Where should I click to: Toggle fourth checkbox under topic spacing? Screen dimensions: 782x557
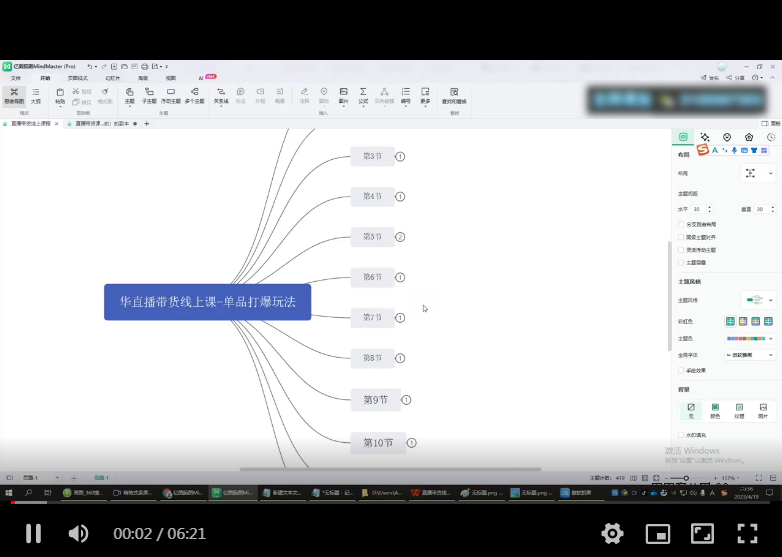(681, 262)
